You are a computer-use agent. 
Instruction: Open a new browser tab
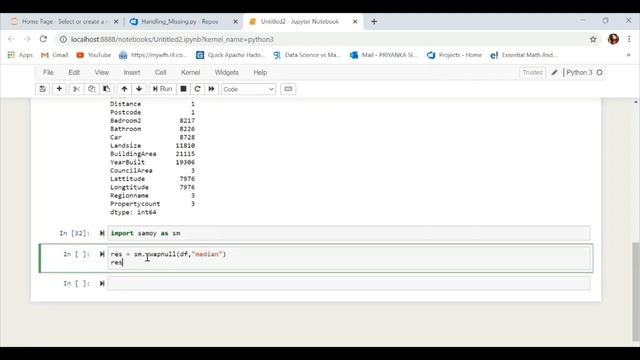(374, 22)
